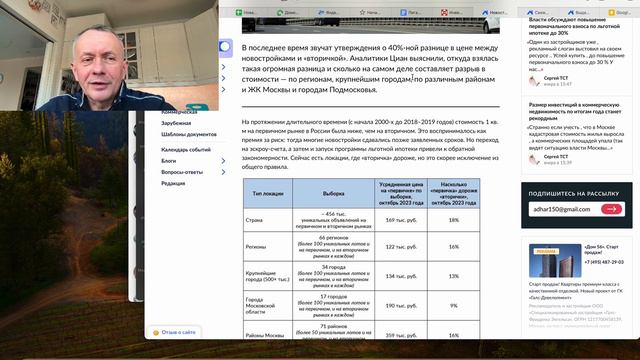Select the Страна row cell
Screen dimensions: 640x360
pos(268,220)
